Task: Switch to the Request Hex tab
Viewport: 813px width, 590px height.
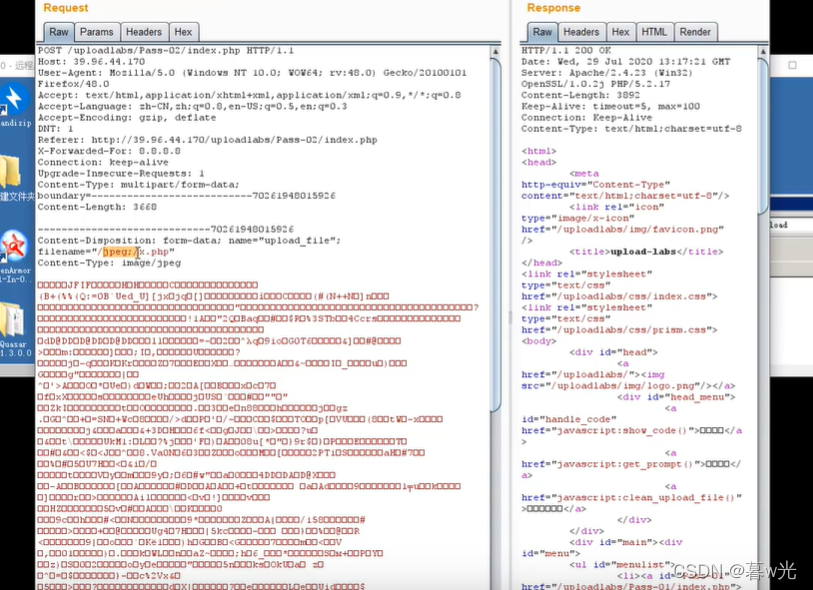Action: click(x=183, y=32)
